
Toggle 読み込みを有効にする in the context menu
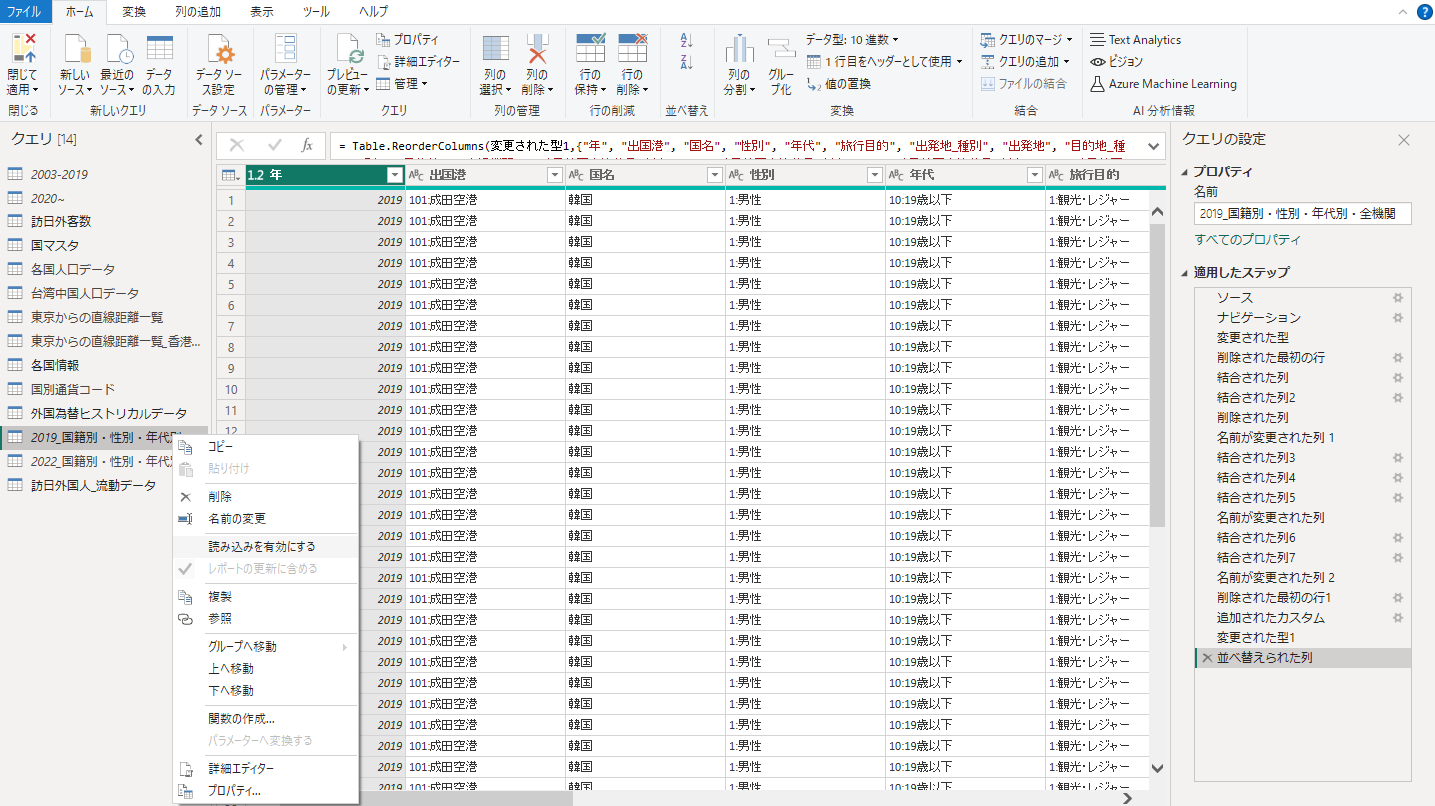pyautogui.click(x=261, y=547)
